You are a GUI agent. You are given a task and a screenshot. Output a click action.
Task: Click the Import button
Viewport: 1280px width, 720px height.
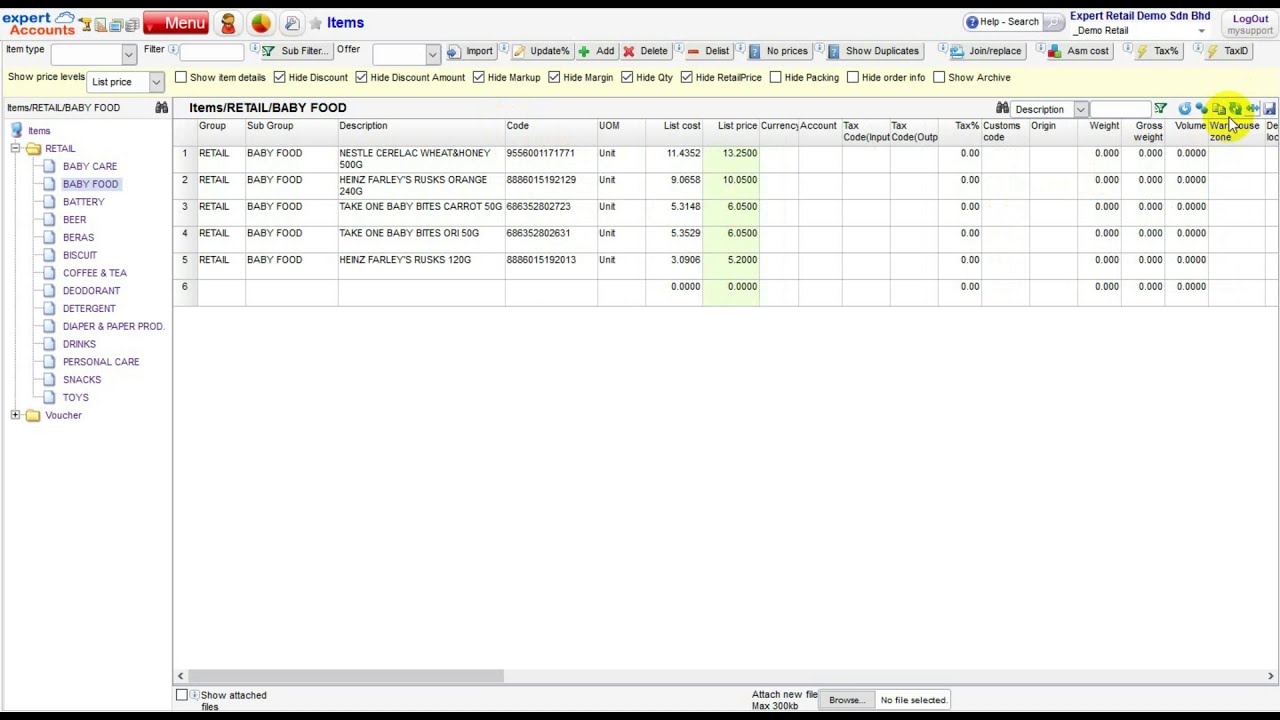point(470,51)
